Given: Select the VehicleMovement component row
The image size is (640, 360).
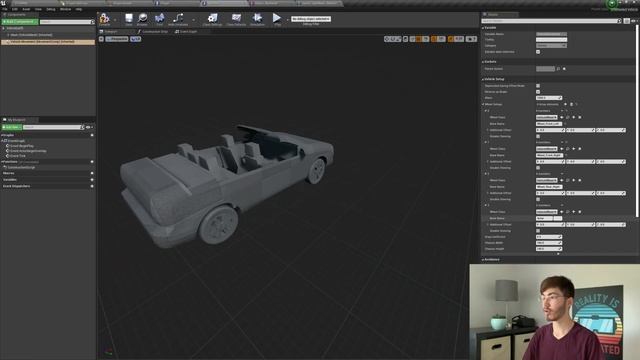Looking at the screenshot, I should click(x=48, y=42).
